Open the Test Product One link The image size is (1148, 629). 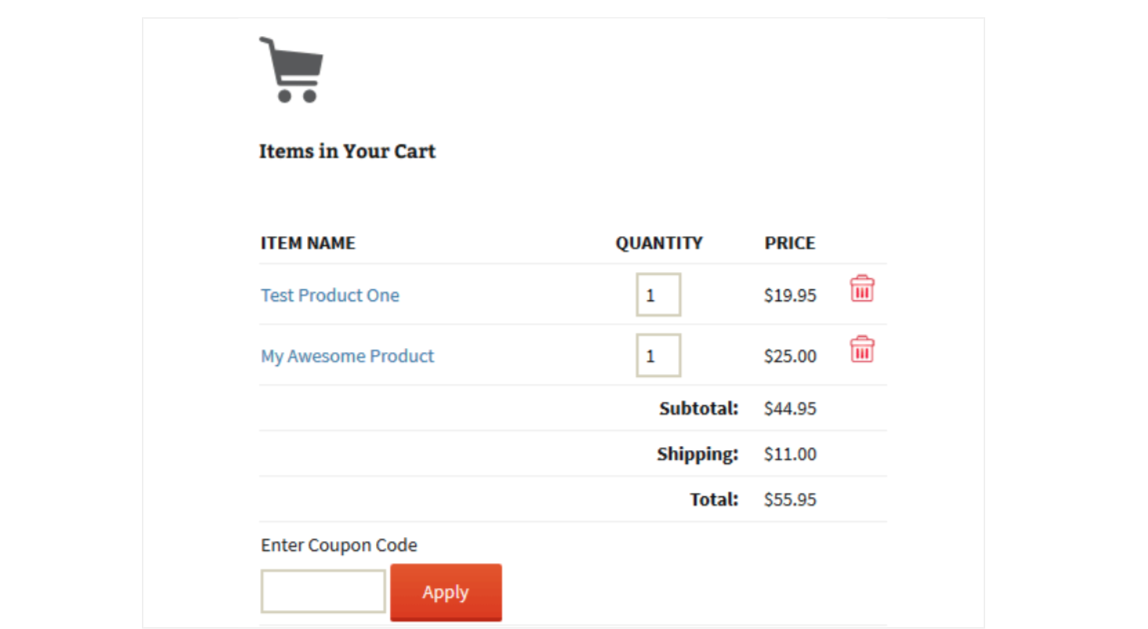(330, 295)
